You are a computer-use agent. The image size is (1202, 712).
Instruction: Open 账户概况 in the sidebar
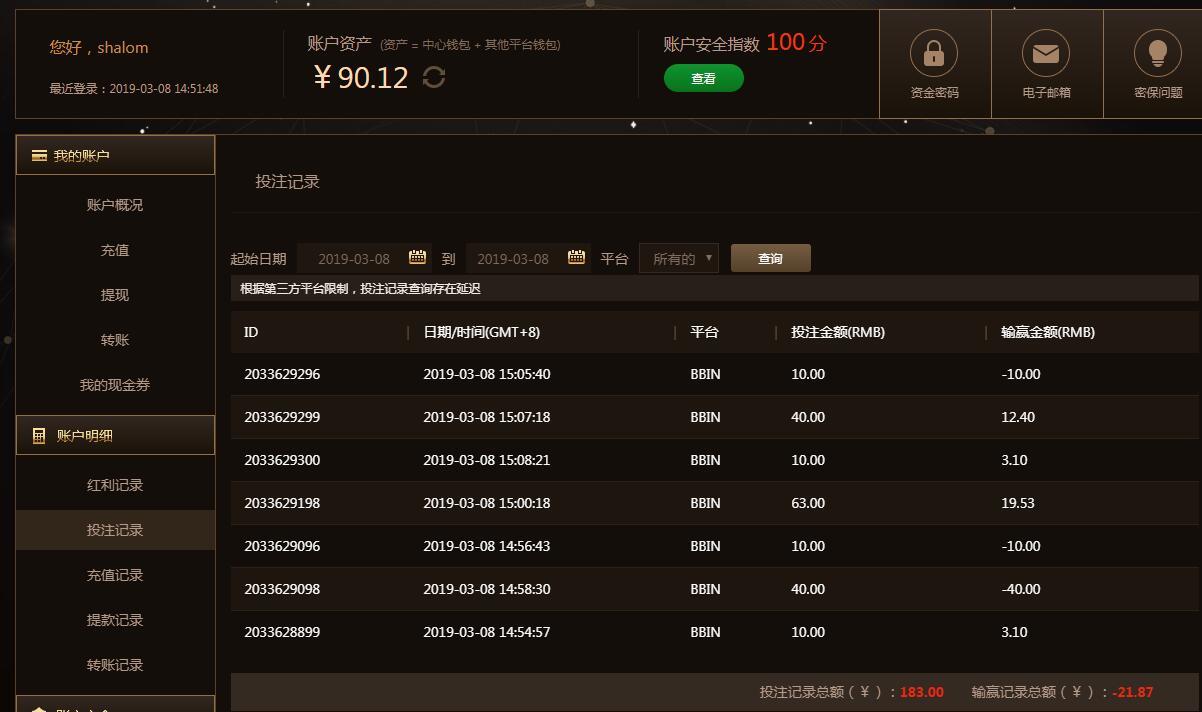(115, 205)
